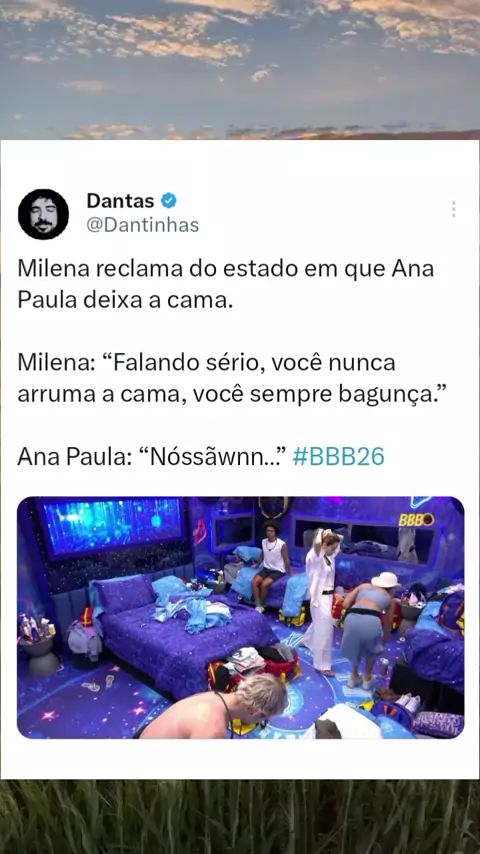Click the blue verified badge
Screen dimensions: 480x854
[169, 201]
